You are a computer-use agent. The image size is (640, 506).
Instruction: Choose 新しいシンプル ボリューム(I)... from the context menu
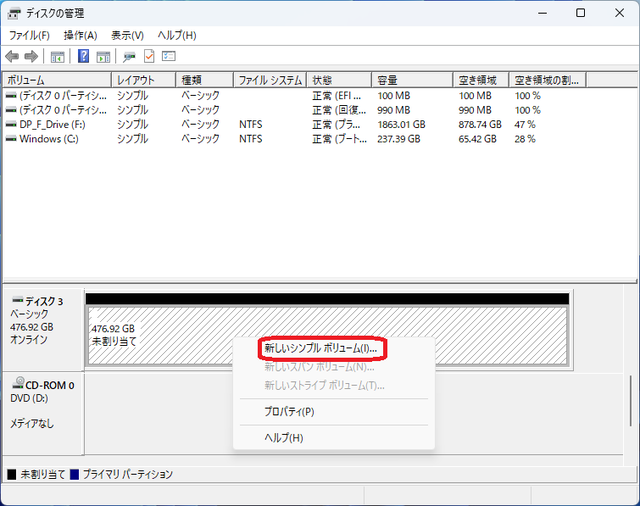point(320,348)
